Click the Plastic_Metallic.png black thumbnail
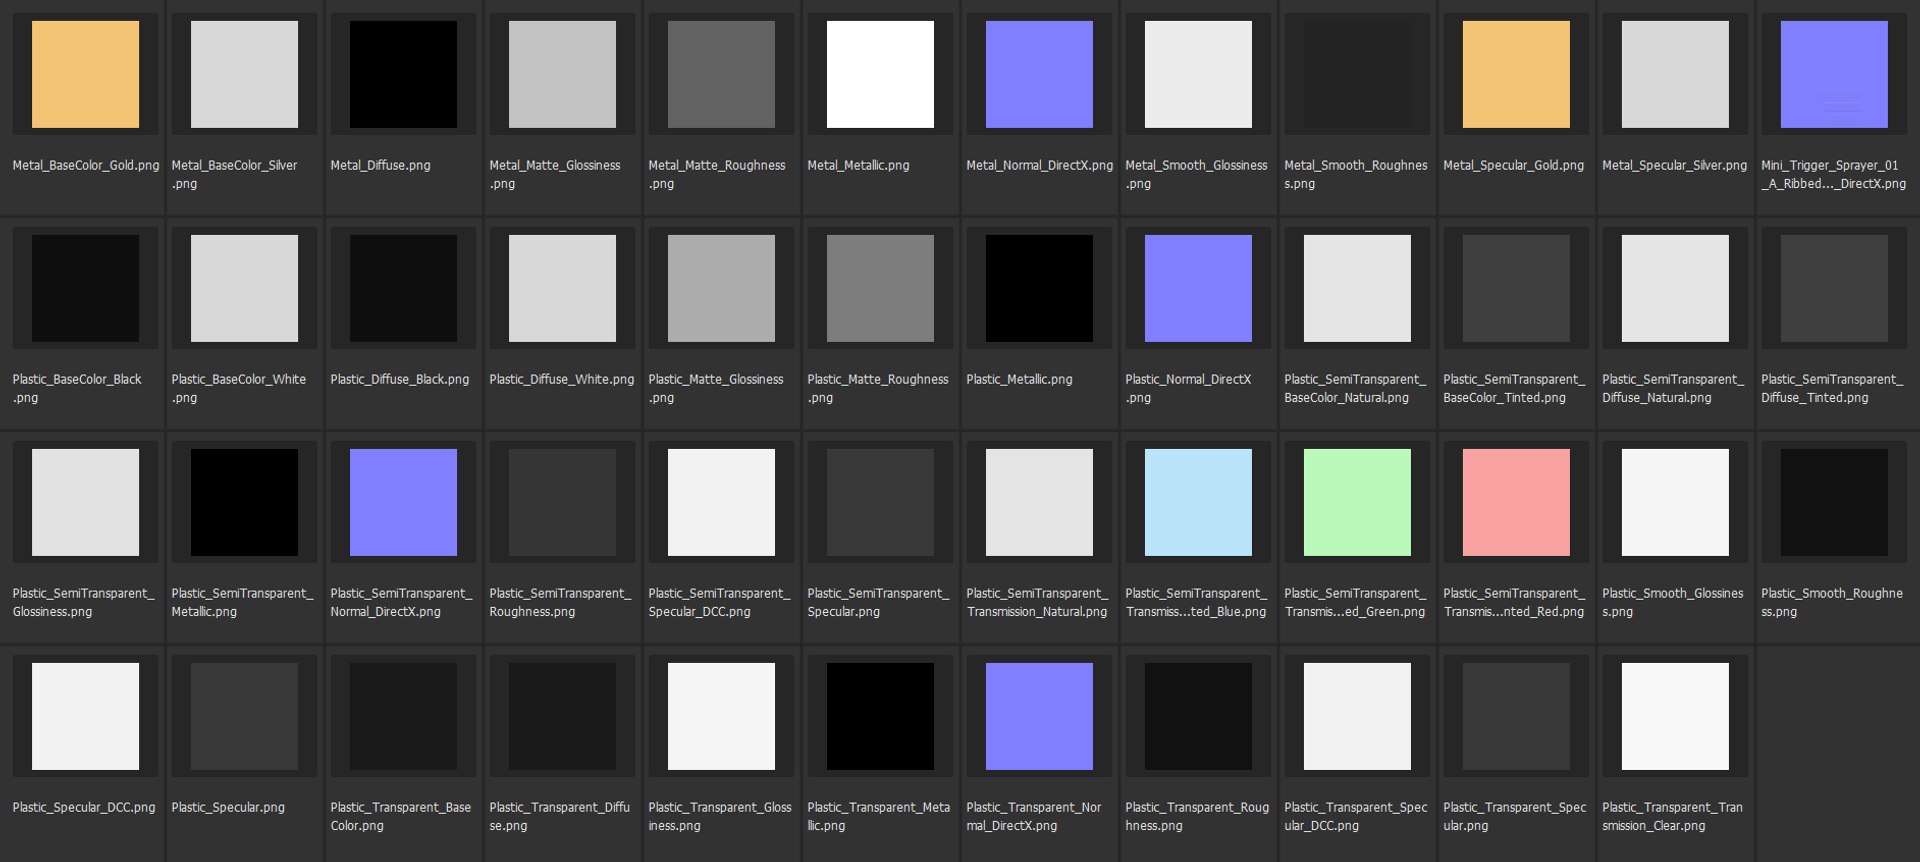 [1039, 288]
